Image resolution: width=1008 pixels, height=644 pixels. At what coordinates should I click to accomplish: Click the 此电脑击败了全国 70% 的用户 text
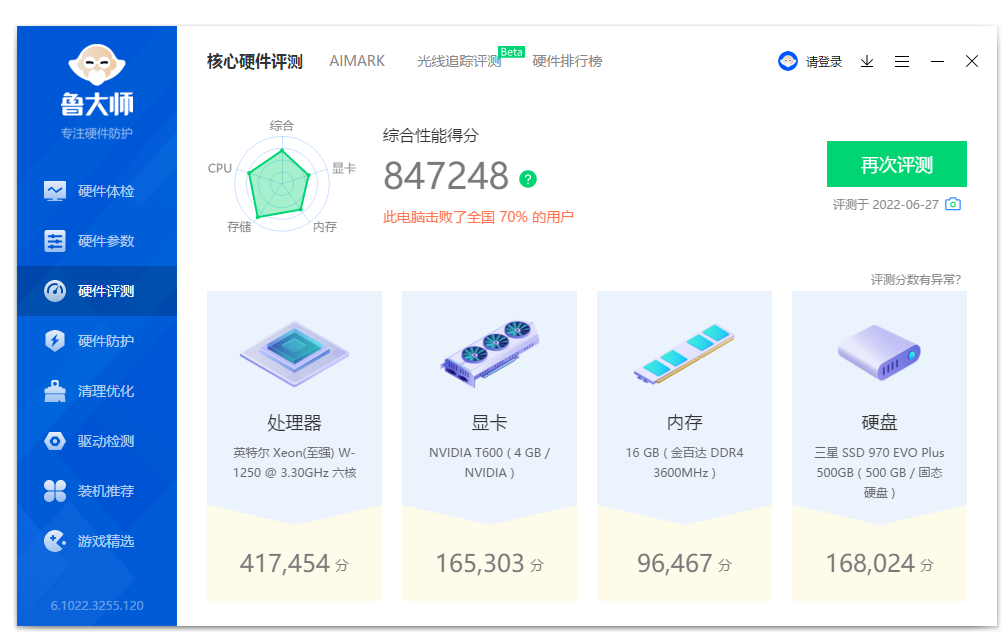pyautogui.click(x=478, y=217)
